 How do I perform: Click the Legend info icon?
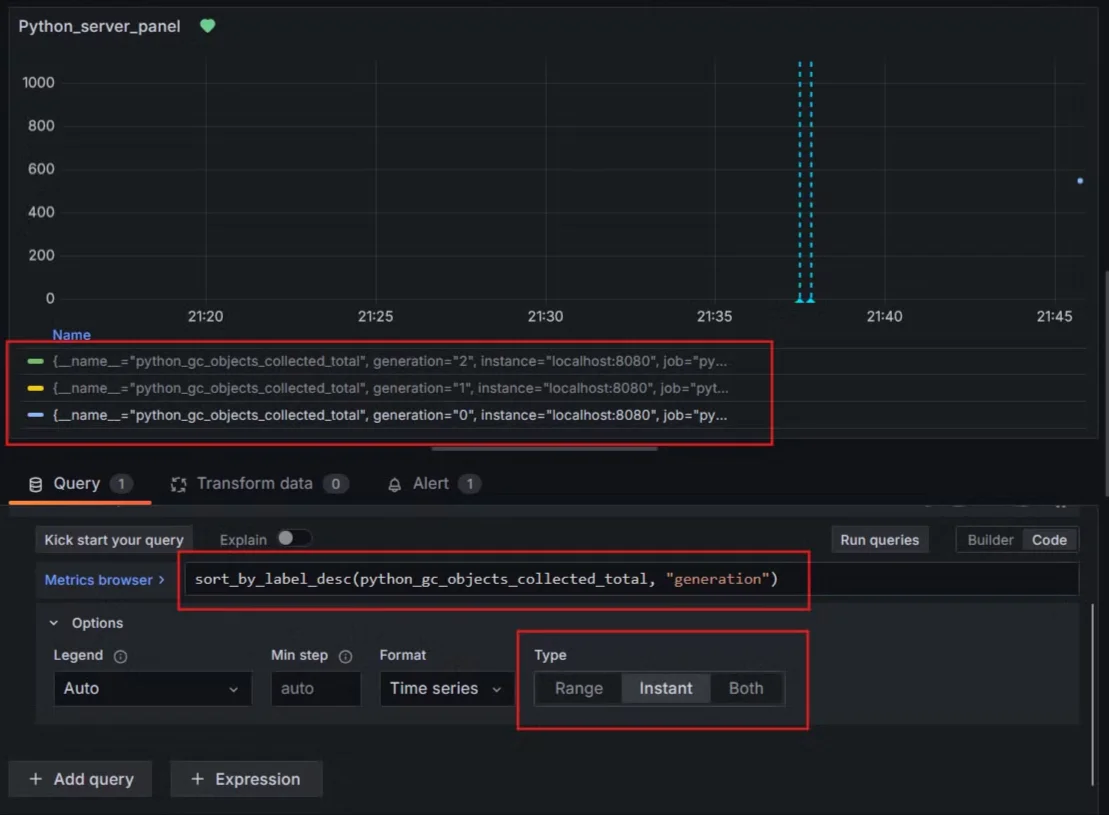click(120, 657)
